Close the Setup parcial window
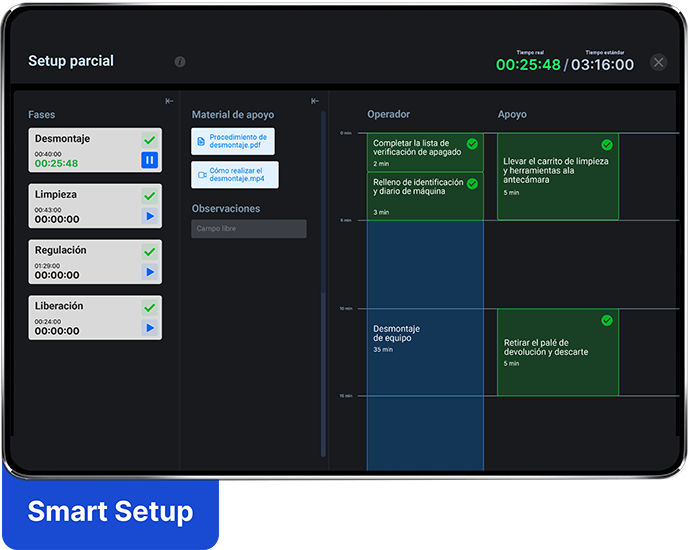Screen dimensions: 689x550 pyautogui.click(x=658, y=62)
